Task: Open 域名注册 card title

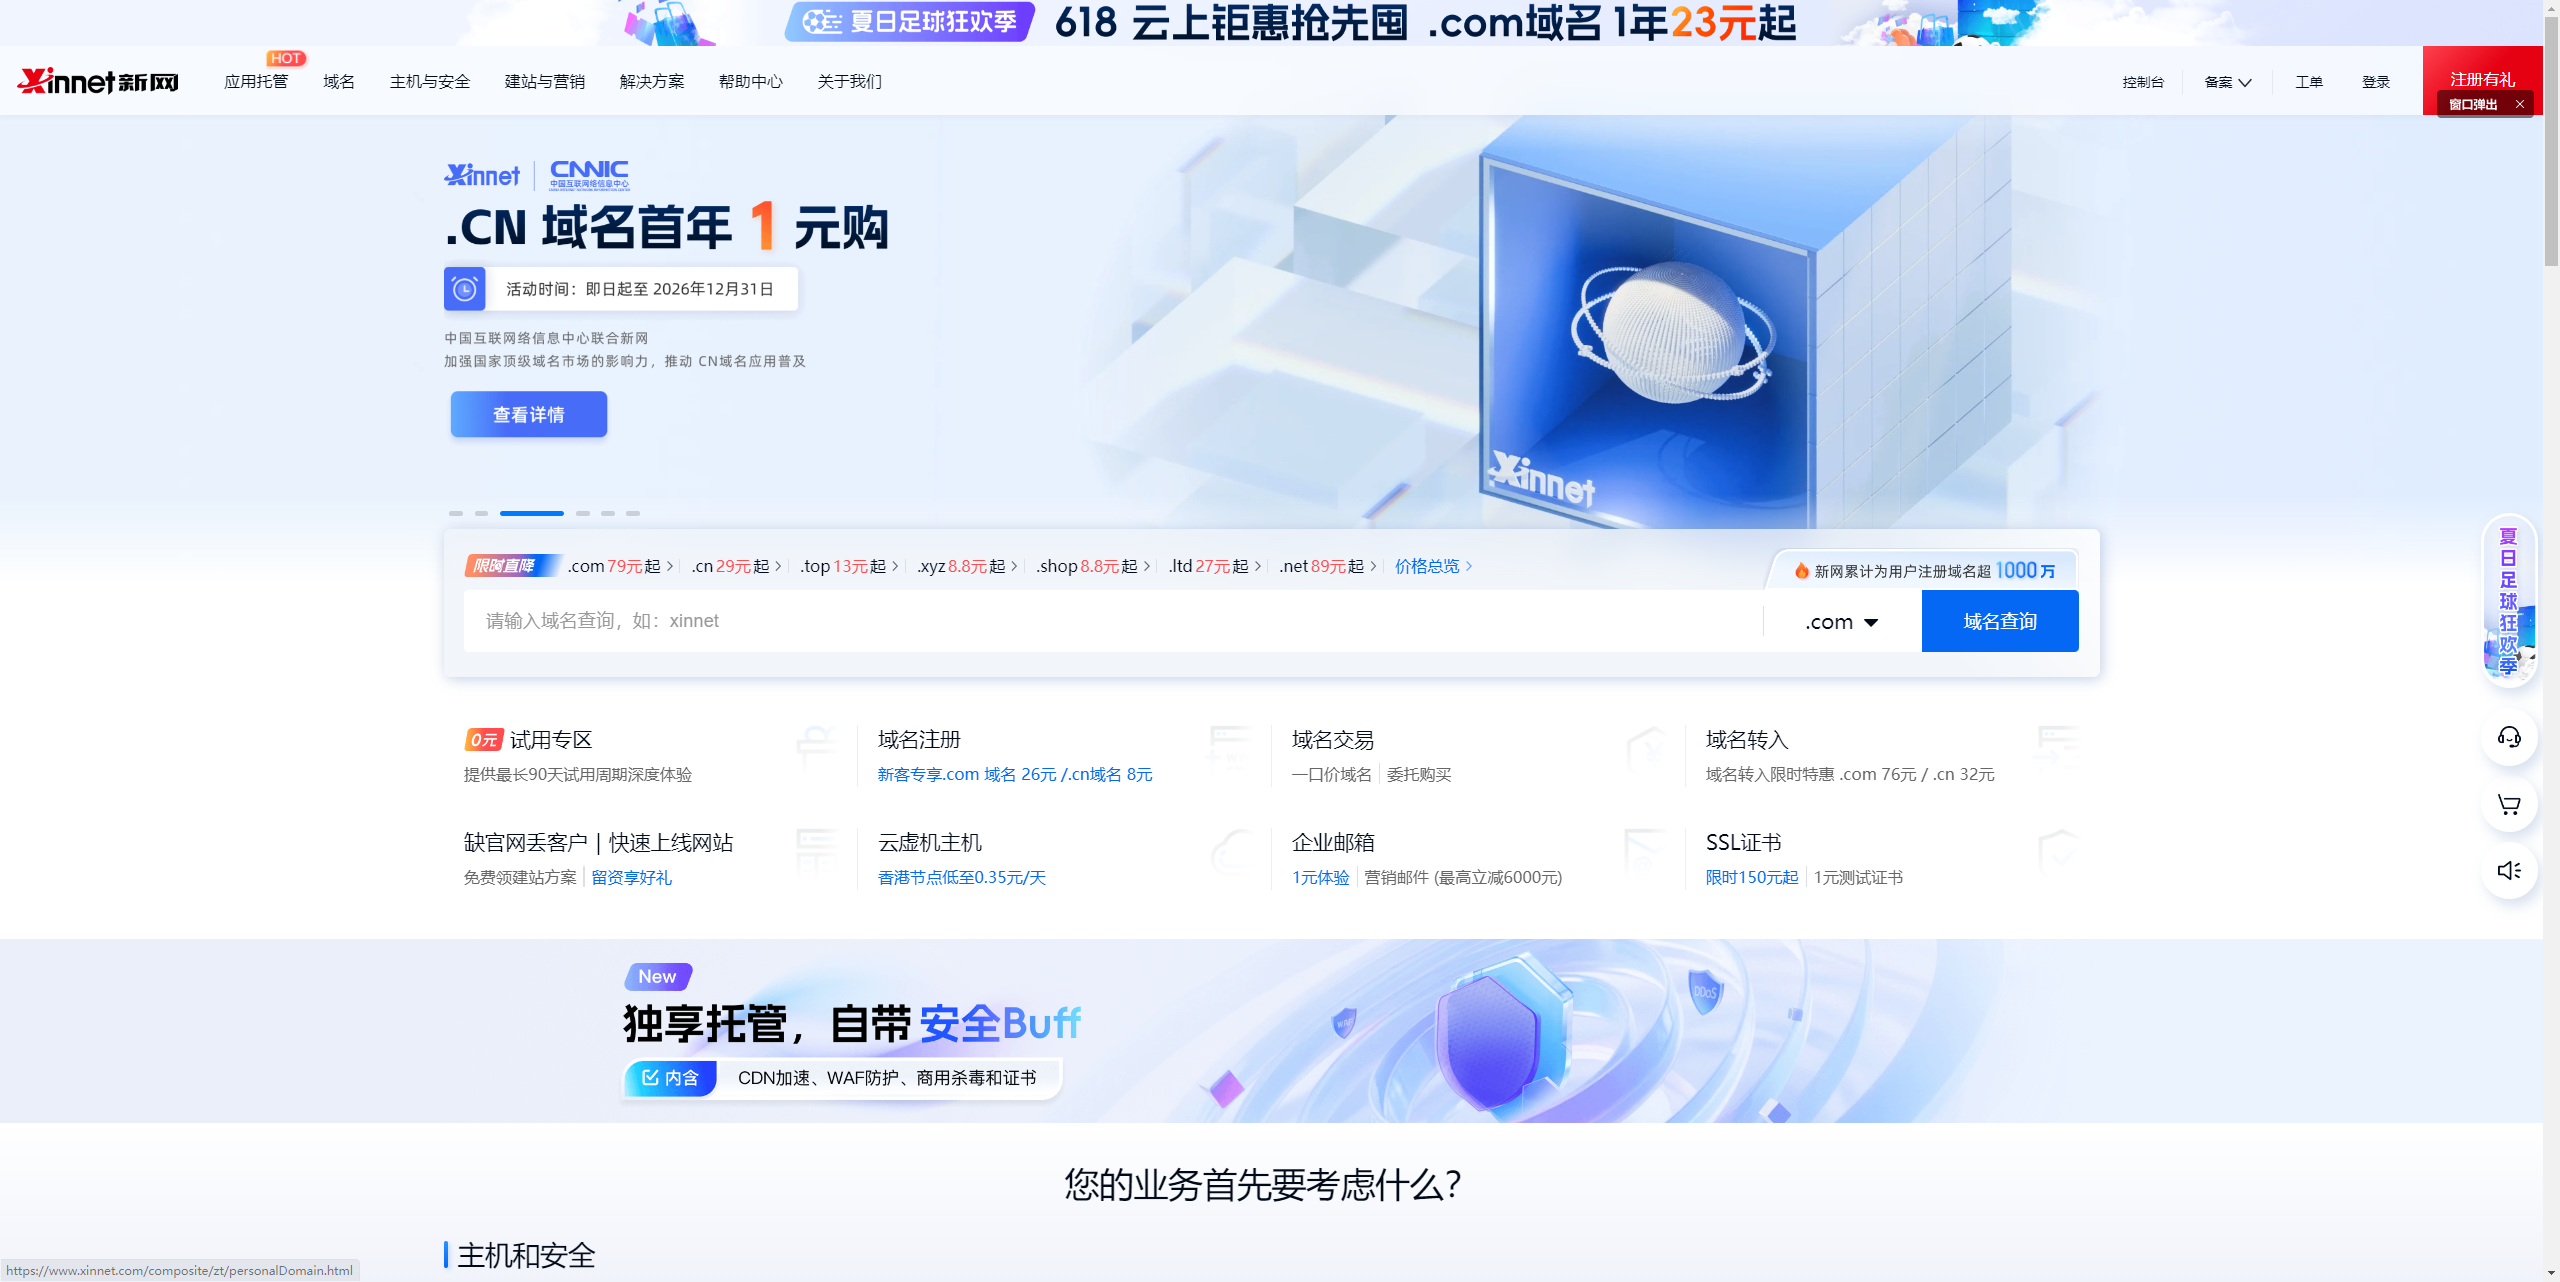Action: pos(919,740)
